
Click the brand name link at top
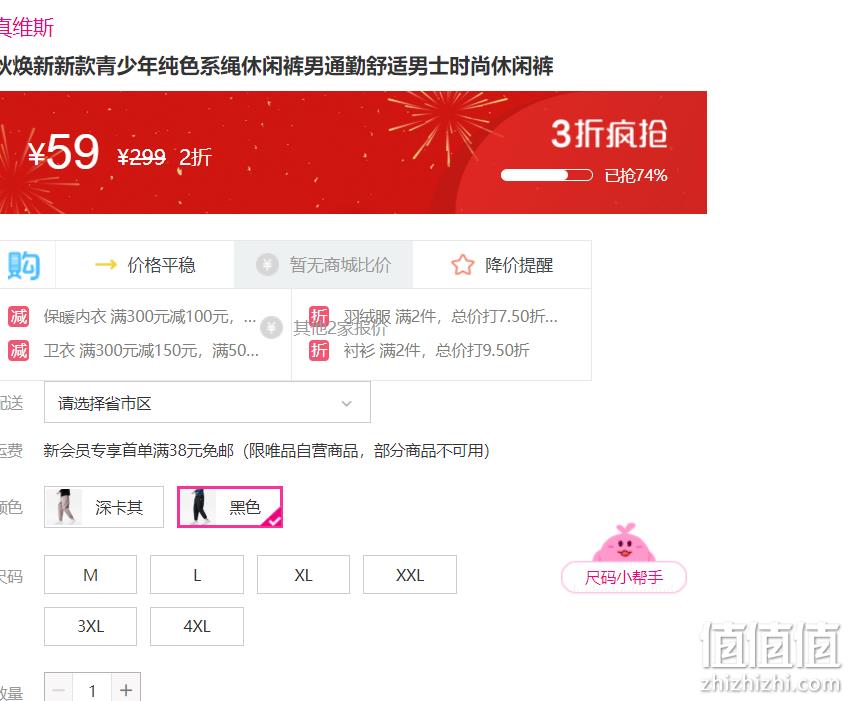tap(27, 27)
